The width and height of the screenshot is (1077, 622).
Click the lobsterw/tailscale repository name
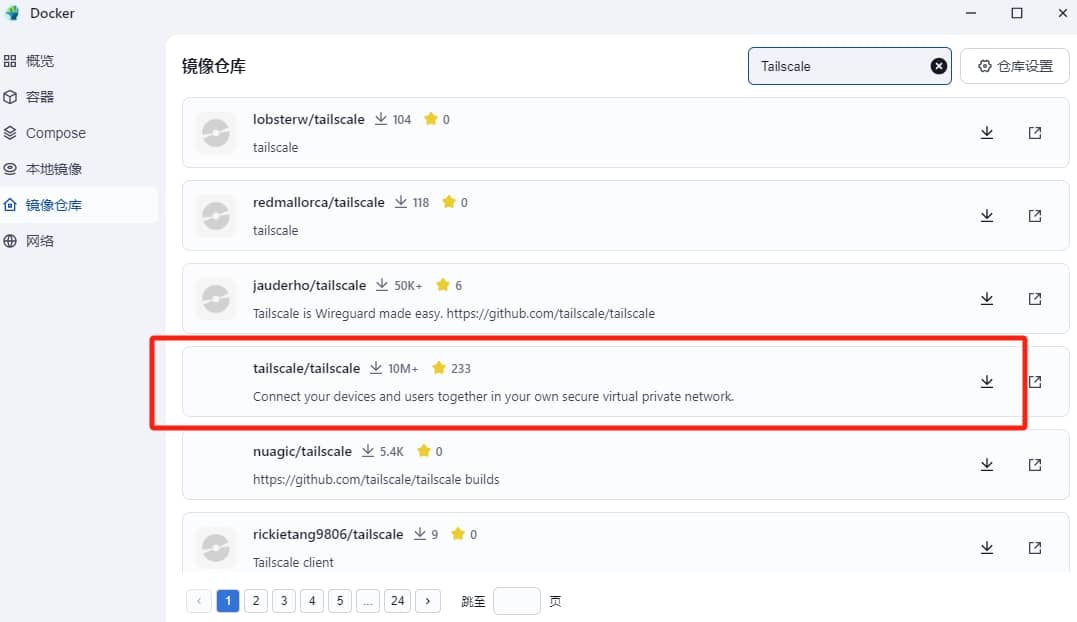tap(308, 119)
